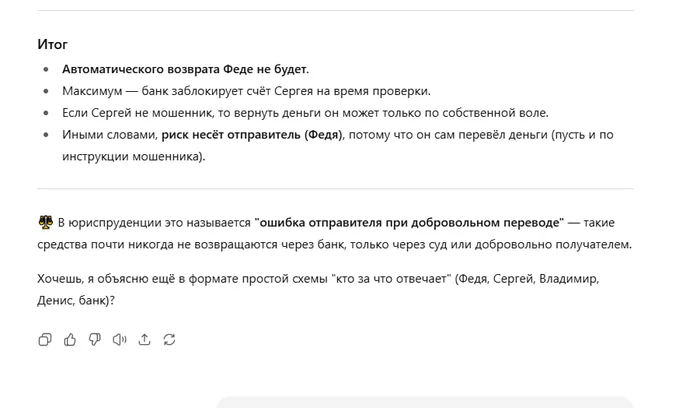This screenshot has height=408, width=700.
Task: Regenerate the response with the circular arrows
Action: [170, 340]
